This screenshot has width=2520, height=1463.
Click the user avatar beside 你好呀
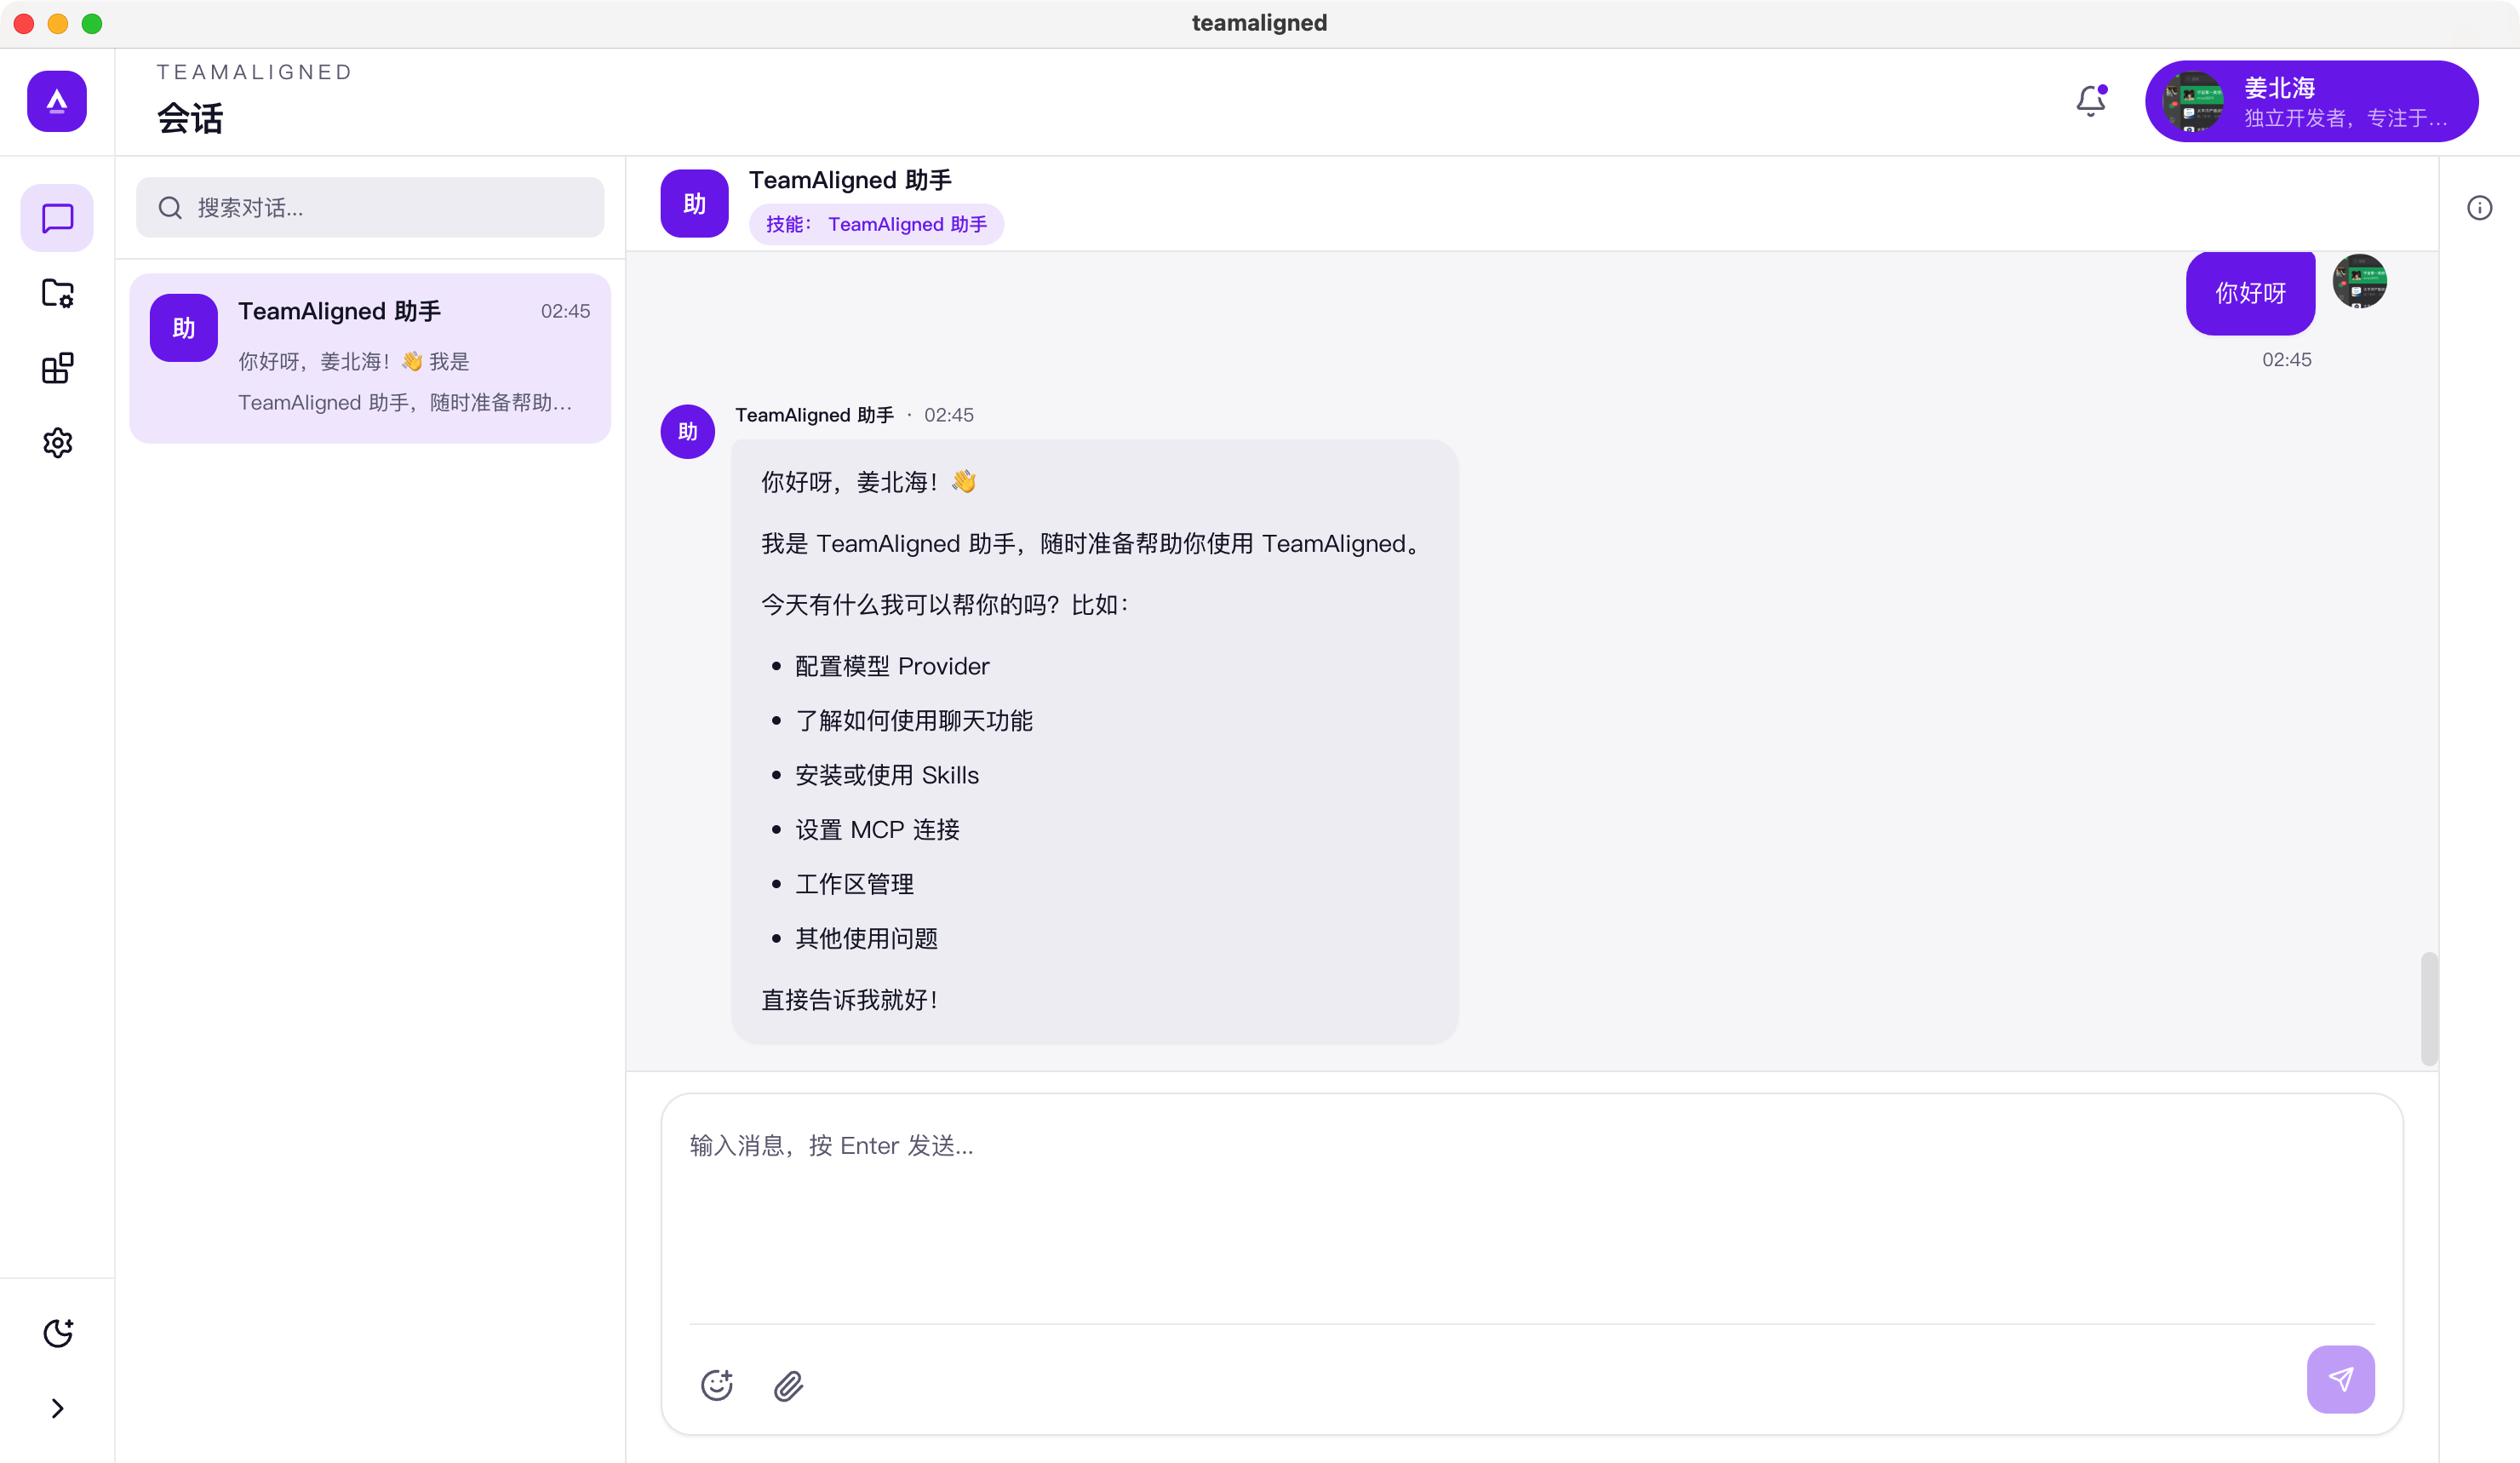click(2359, 281)
